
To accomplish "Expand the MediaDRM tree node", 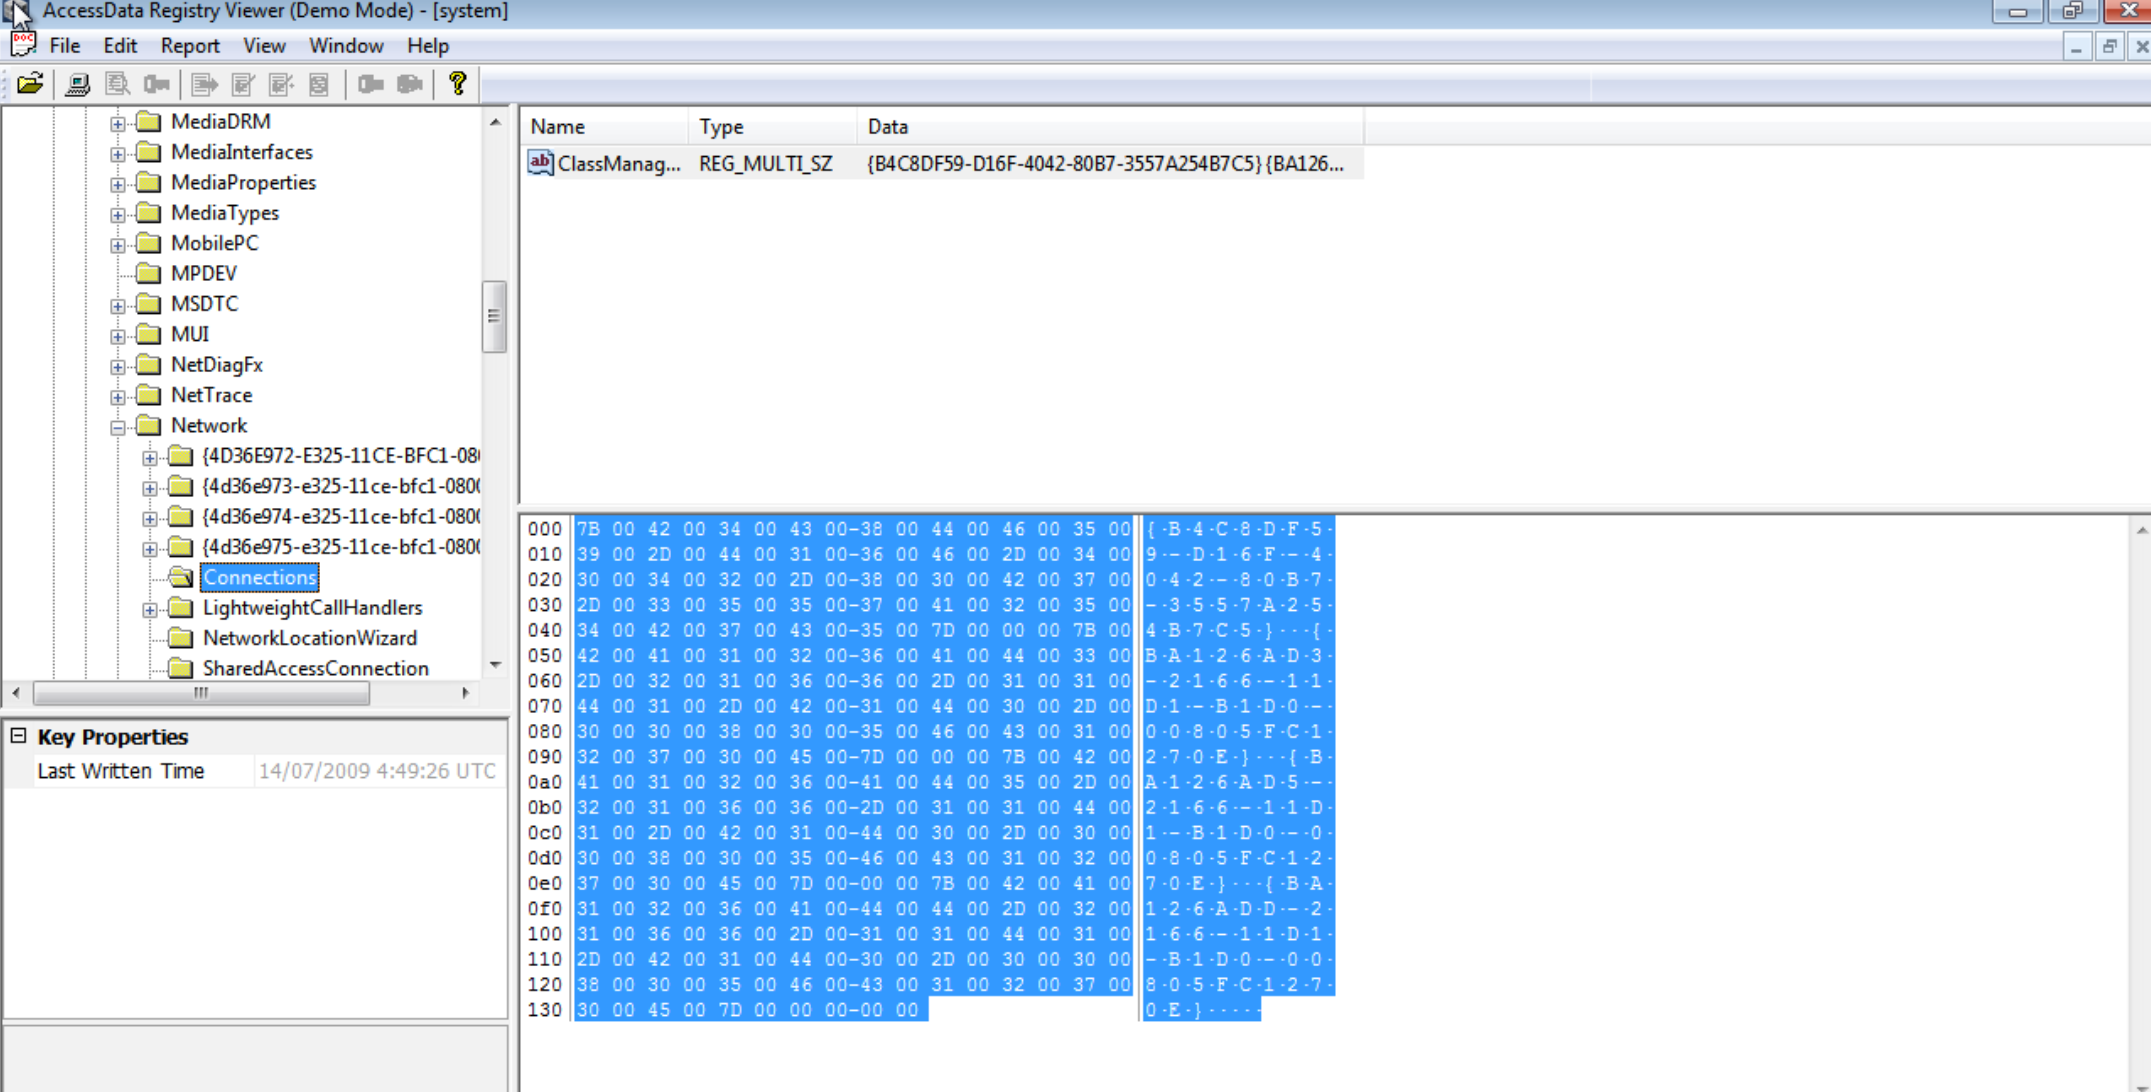I will 118,123.
